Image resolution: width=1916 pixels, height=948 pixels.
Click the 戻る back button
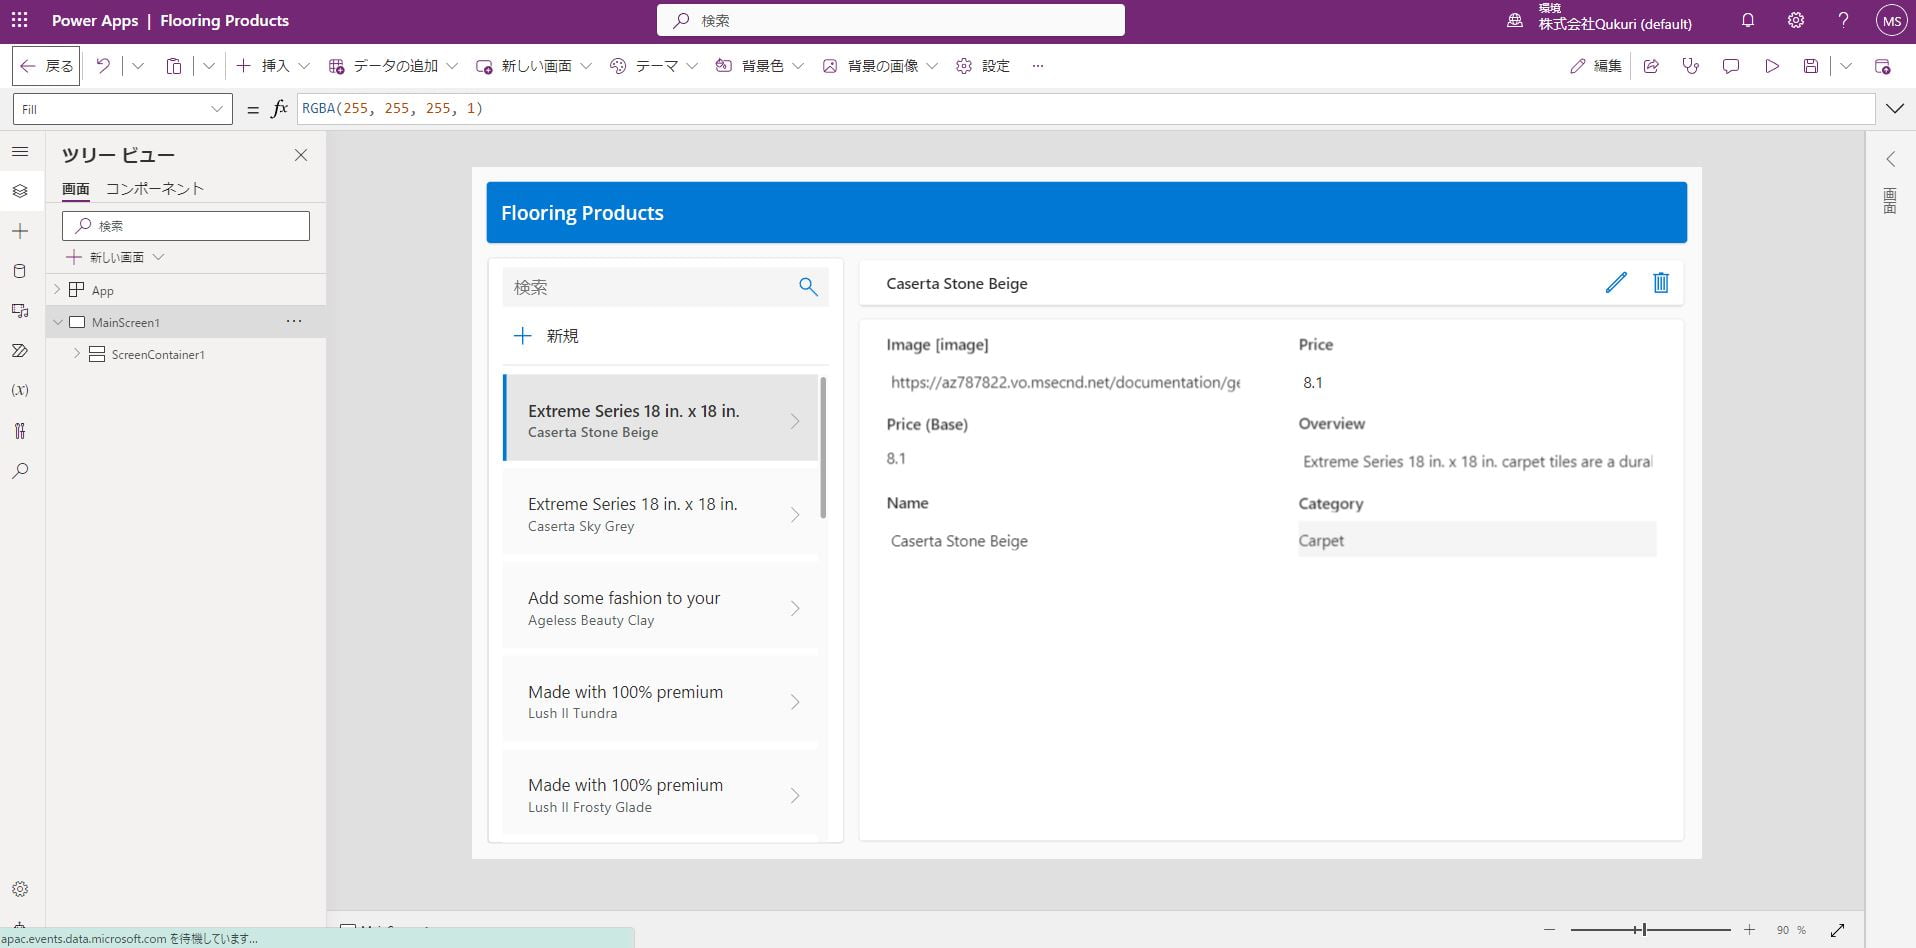point(47,66)
